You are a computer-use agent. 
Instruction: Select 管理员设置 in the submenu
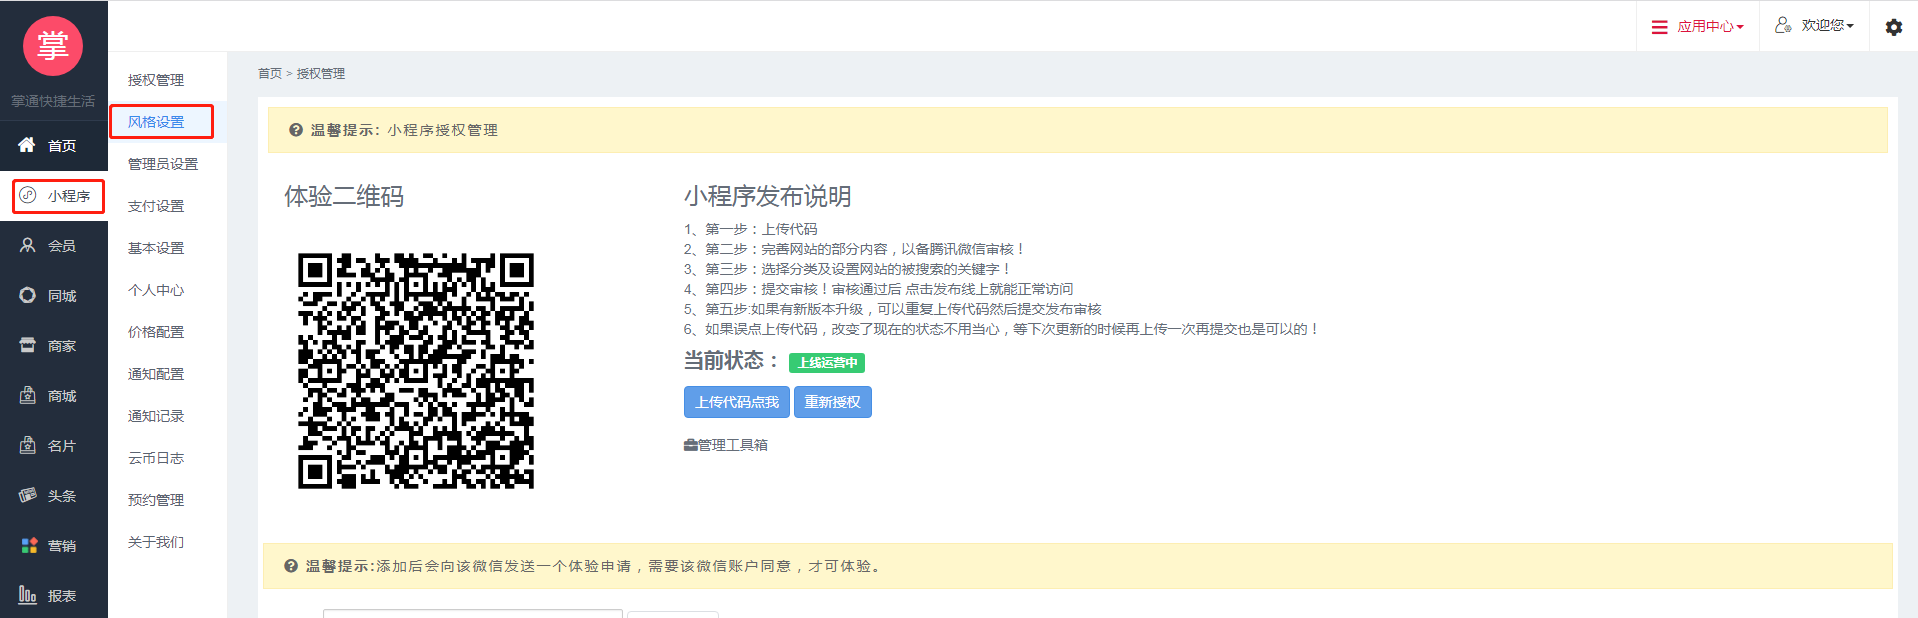[x=163, y=164]
